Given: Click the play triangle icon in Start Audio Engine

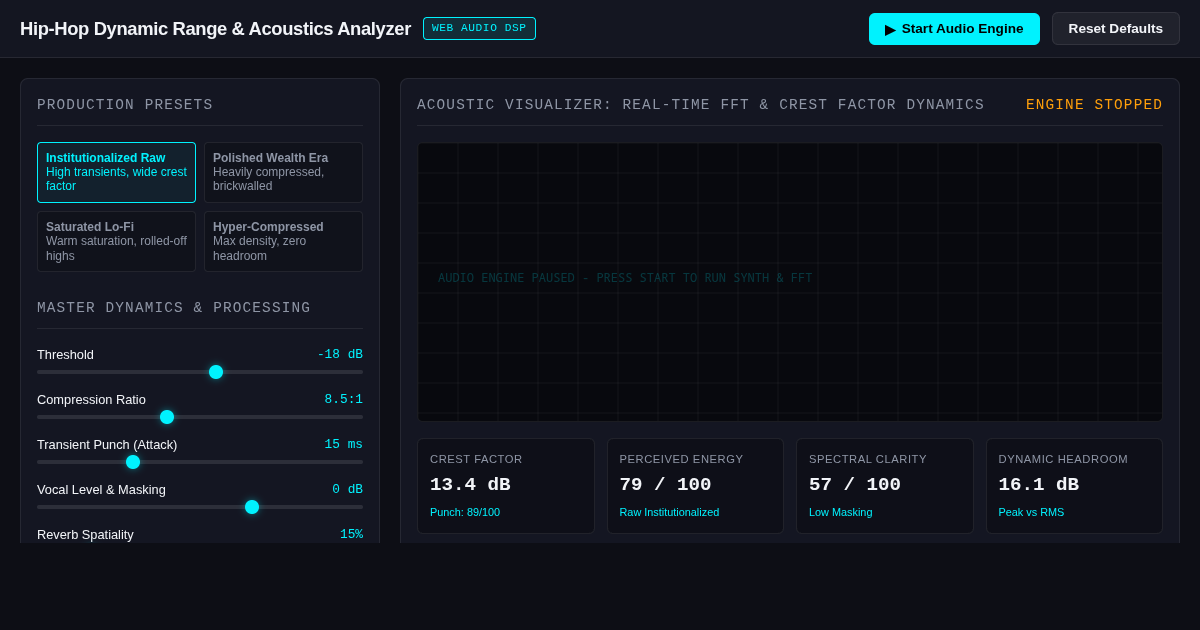Looking at the screenshot, I should point(890,29).
